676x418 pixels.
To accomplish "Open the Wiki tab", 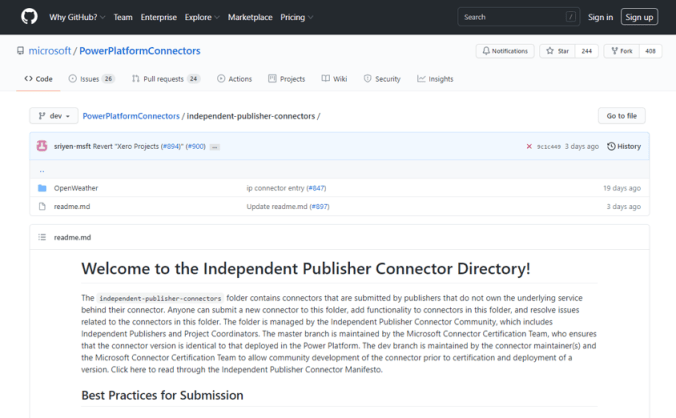I will (x=335, y=79).
